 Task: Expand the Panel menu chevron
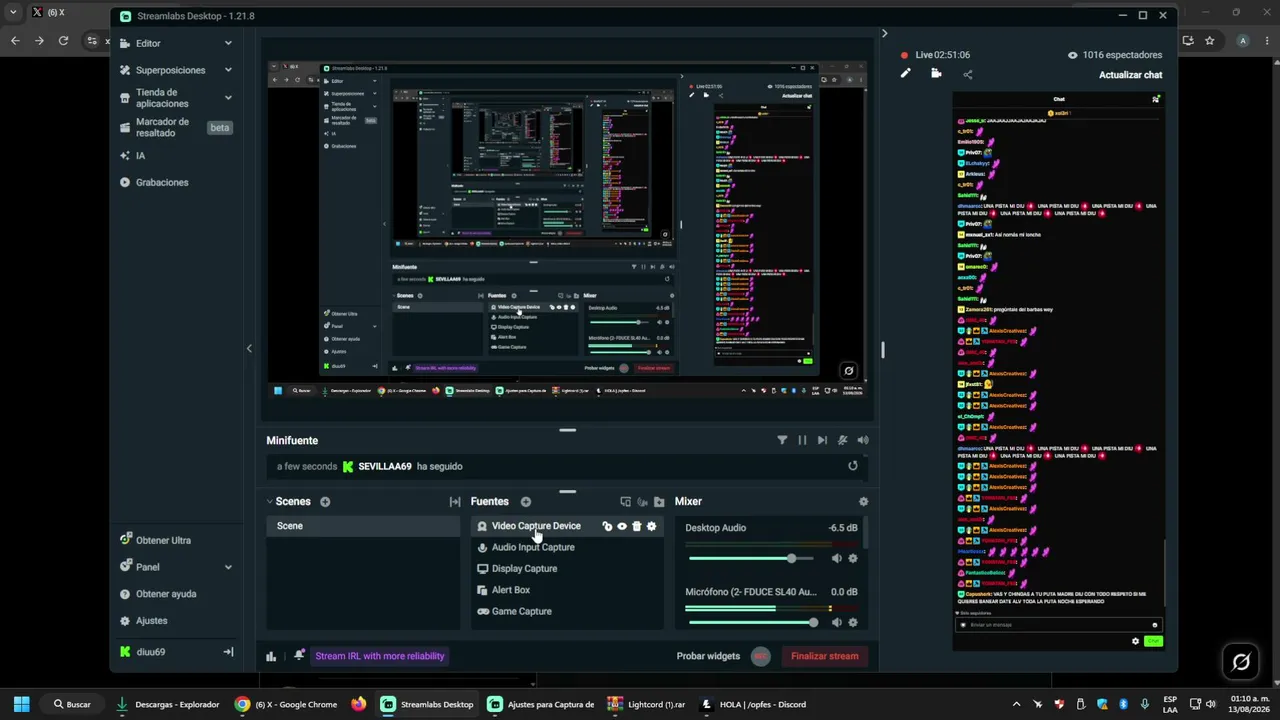click(x=228, y=567)
